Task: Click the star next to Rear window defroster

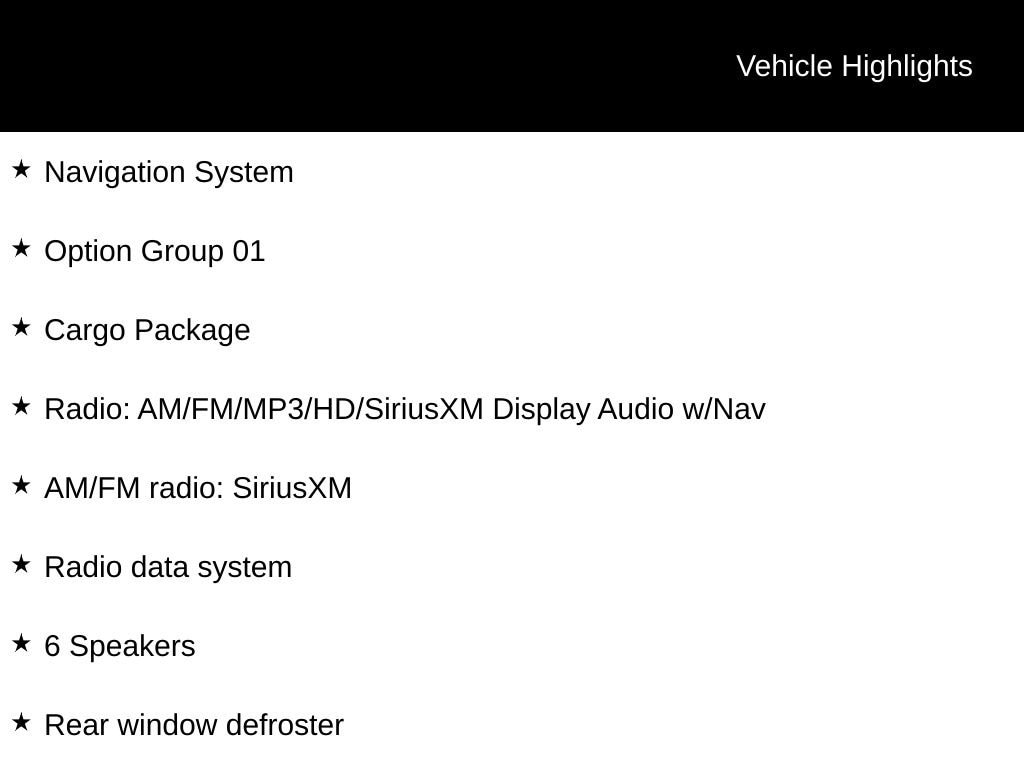Action: pyautogui.click(x=21, y=723)
